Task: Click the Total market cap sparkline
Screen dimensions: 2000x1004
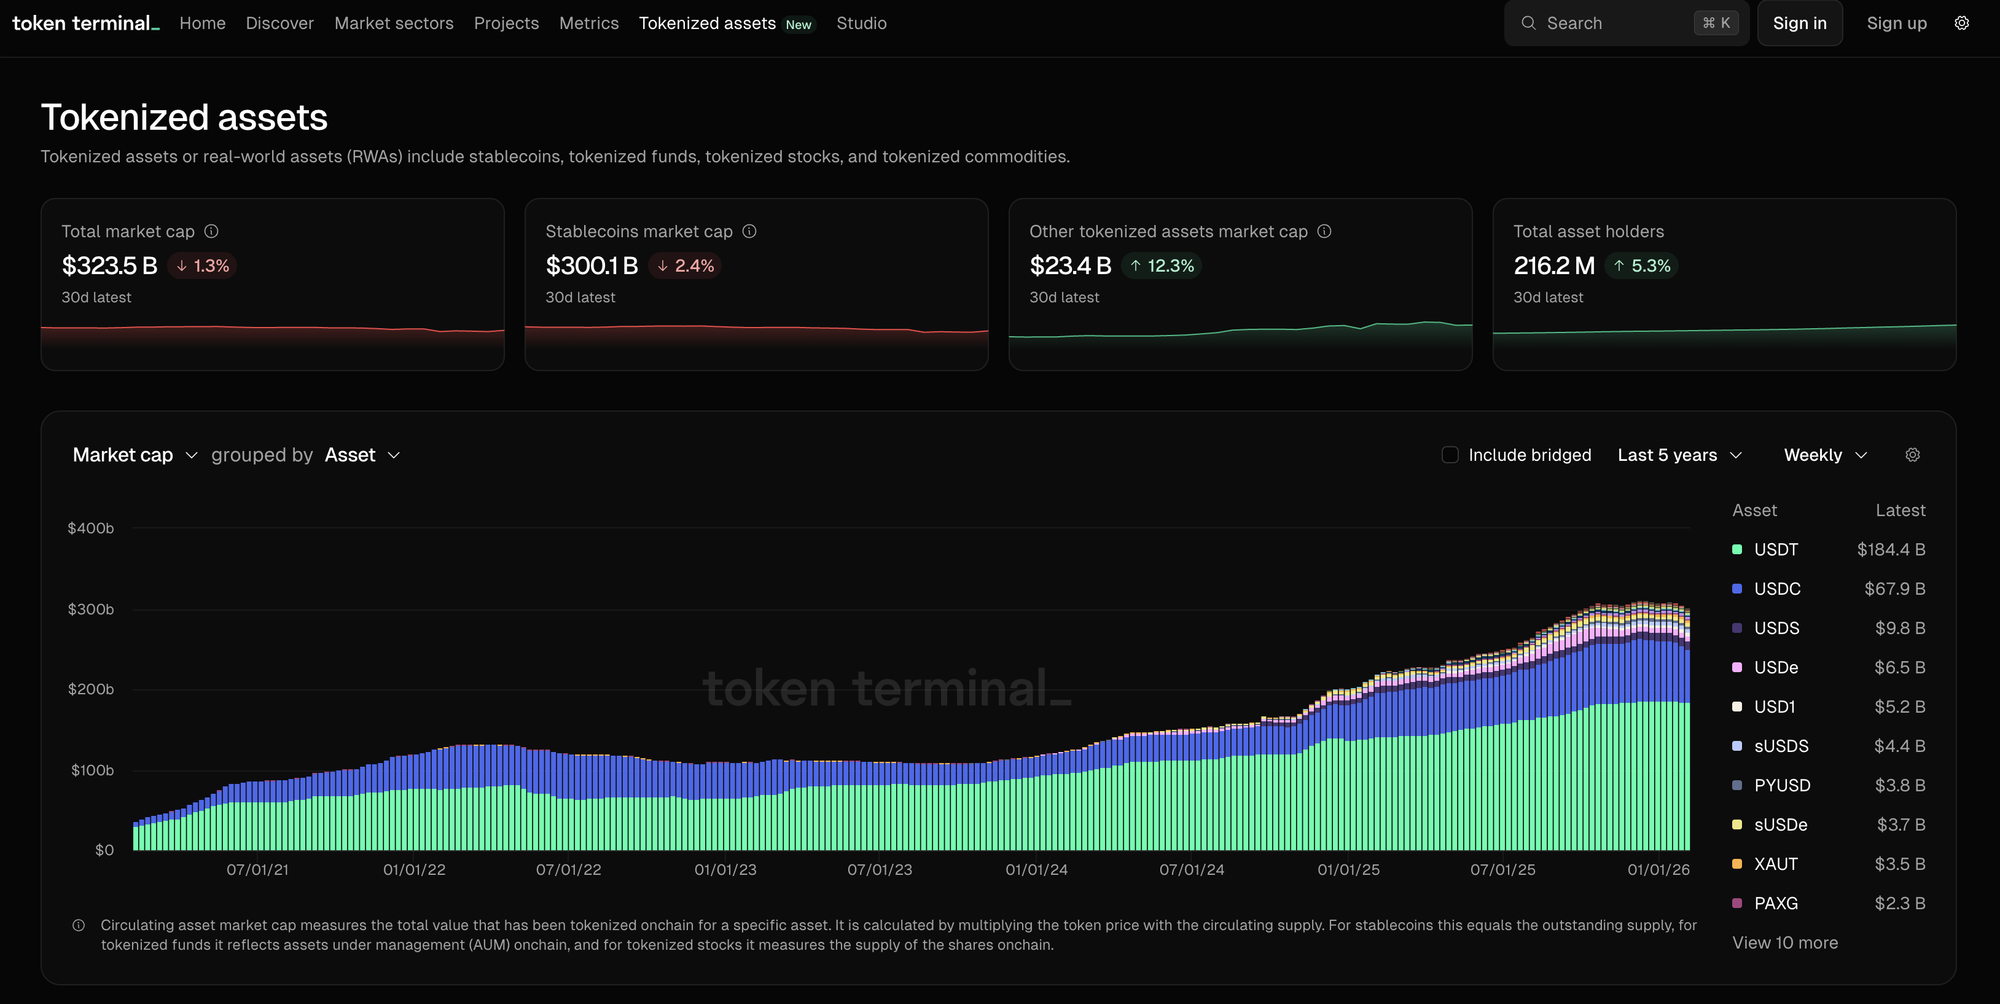Action: coord(273,335)
